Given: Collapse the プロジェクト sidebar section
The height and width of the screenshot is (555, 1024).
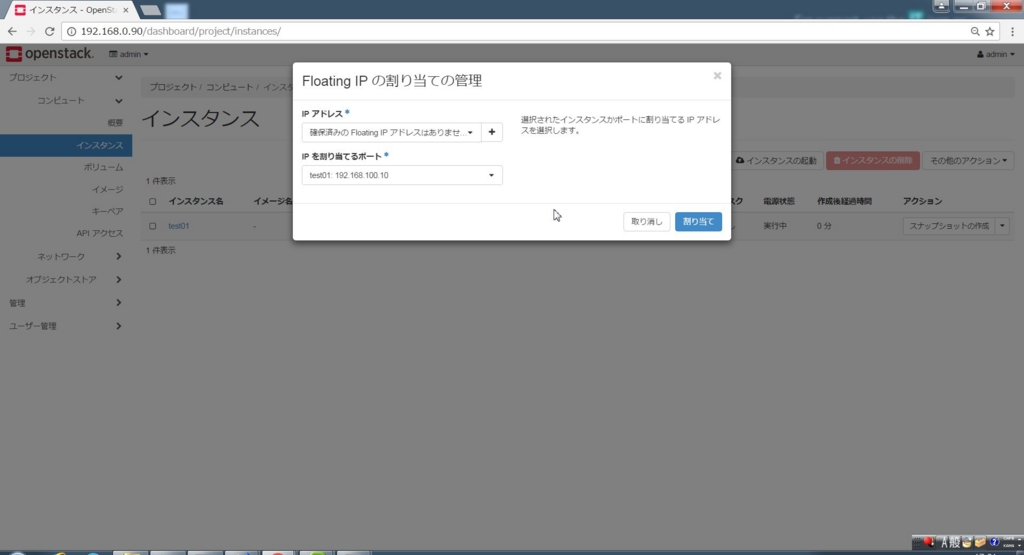Looking at the screenshot, I should click(x=65, y=77).
